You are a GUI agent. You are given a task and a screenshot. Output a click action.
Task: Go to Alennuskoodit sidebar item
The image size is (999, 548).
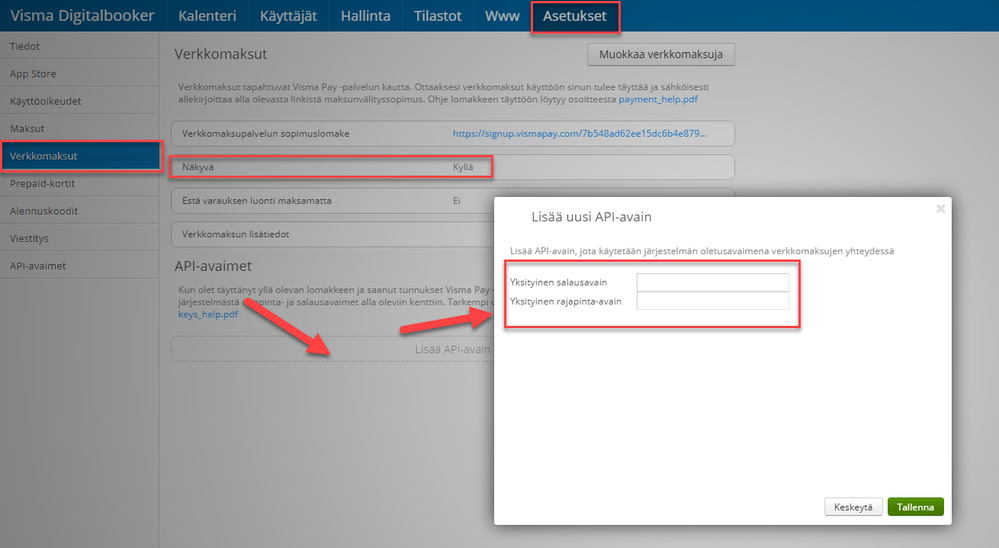pos(79,211)
